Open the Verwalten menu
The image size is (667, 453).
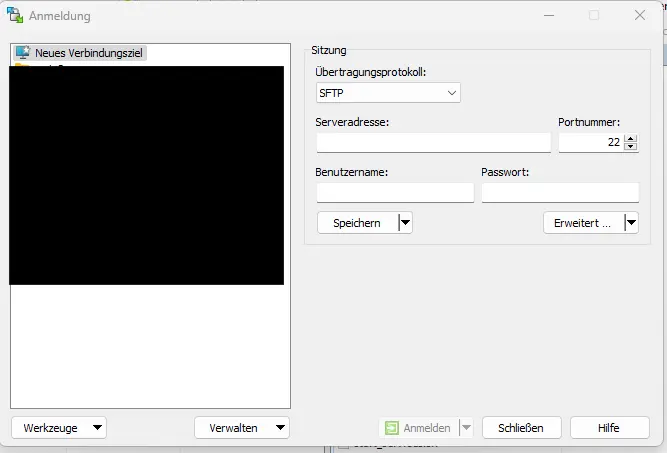coord(242,427)
